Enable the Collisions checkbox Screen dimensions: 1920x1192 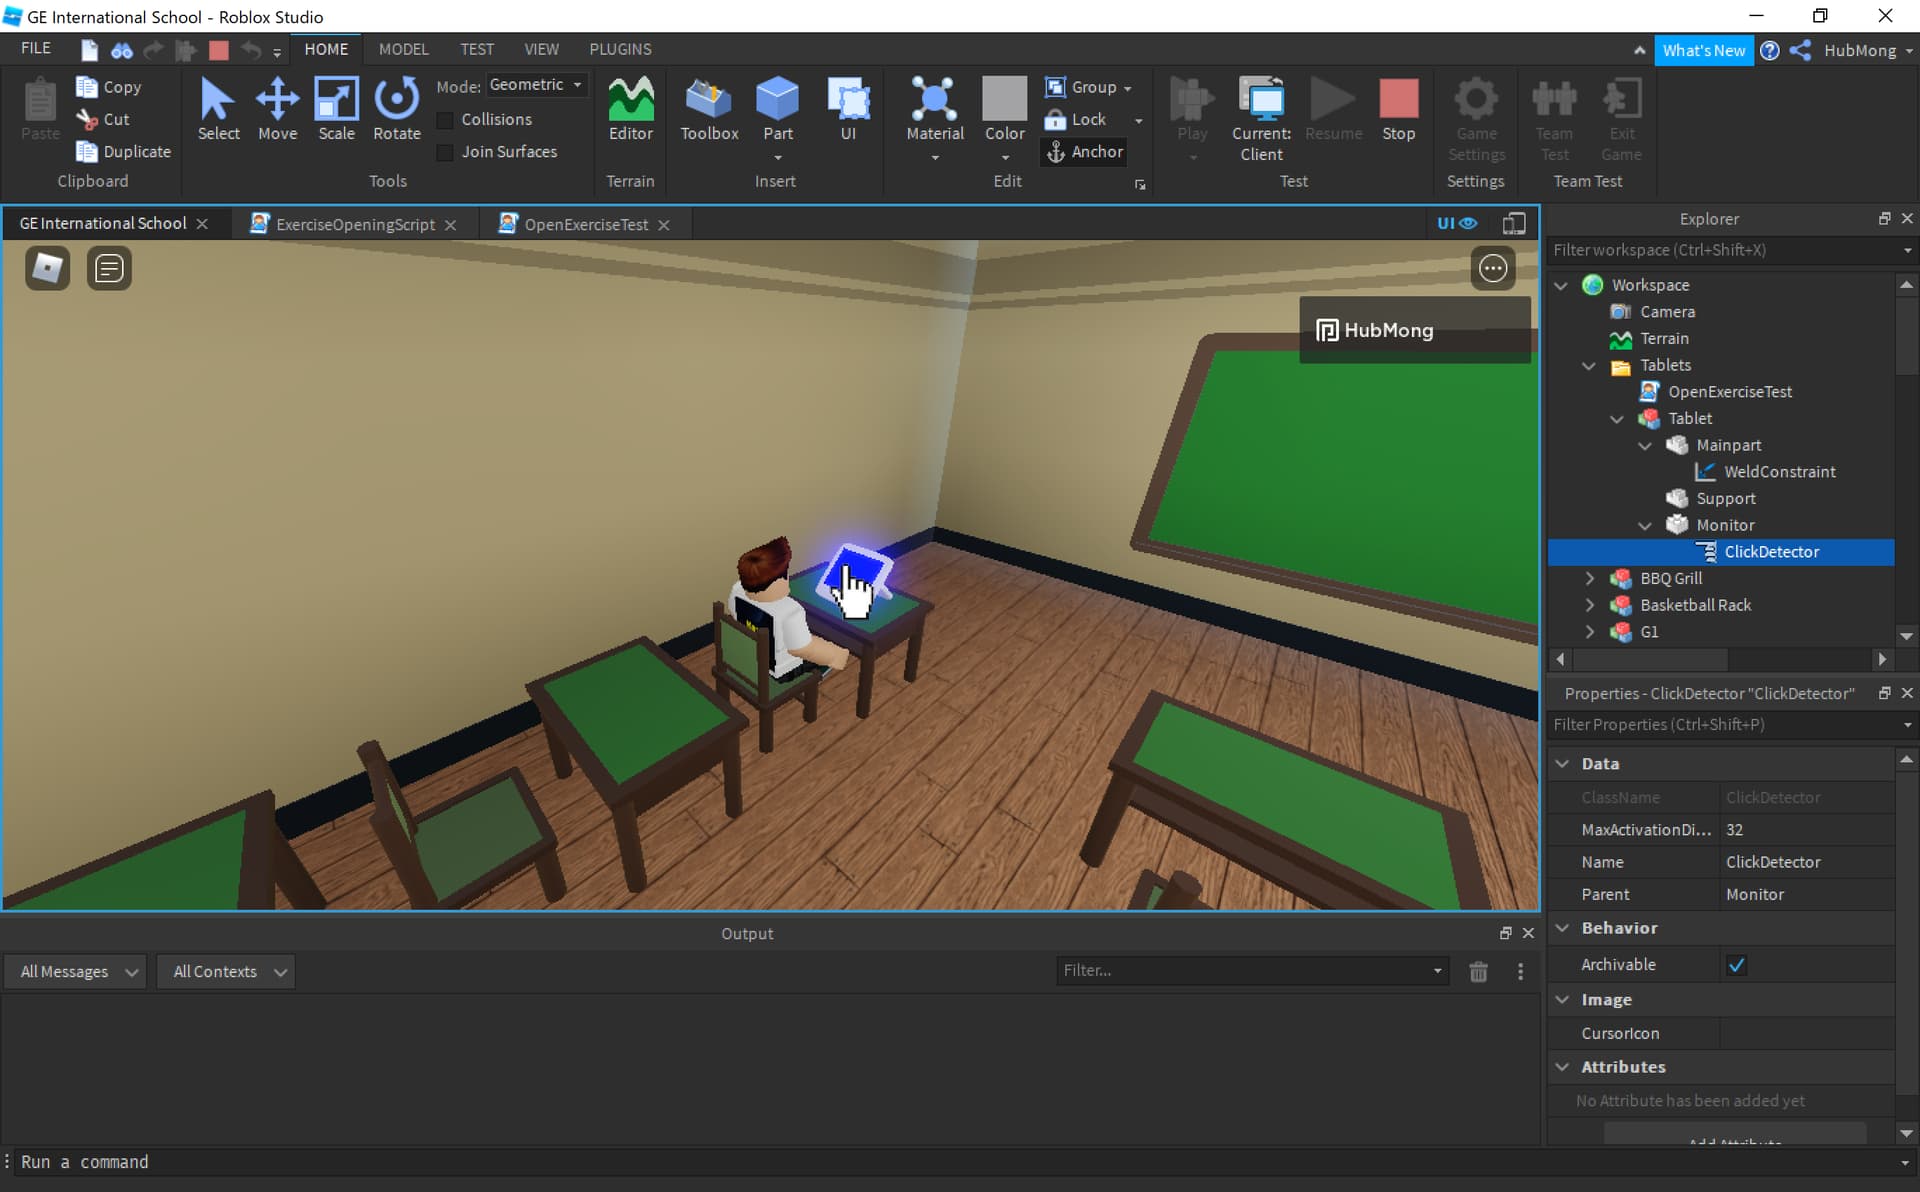pos(445,119)
